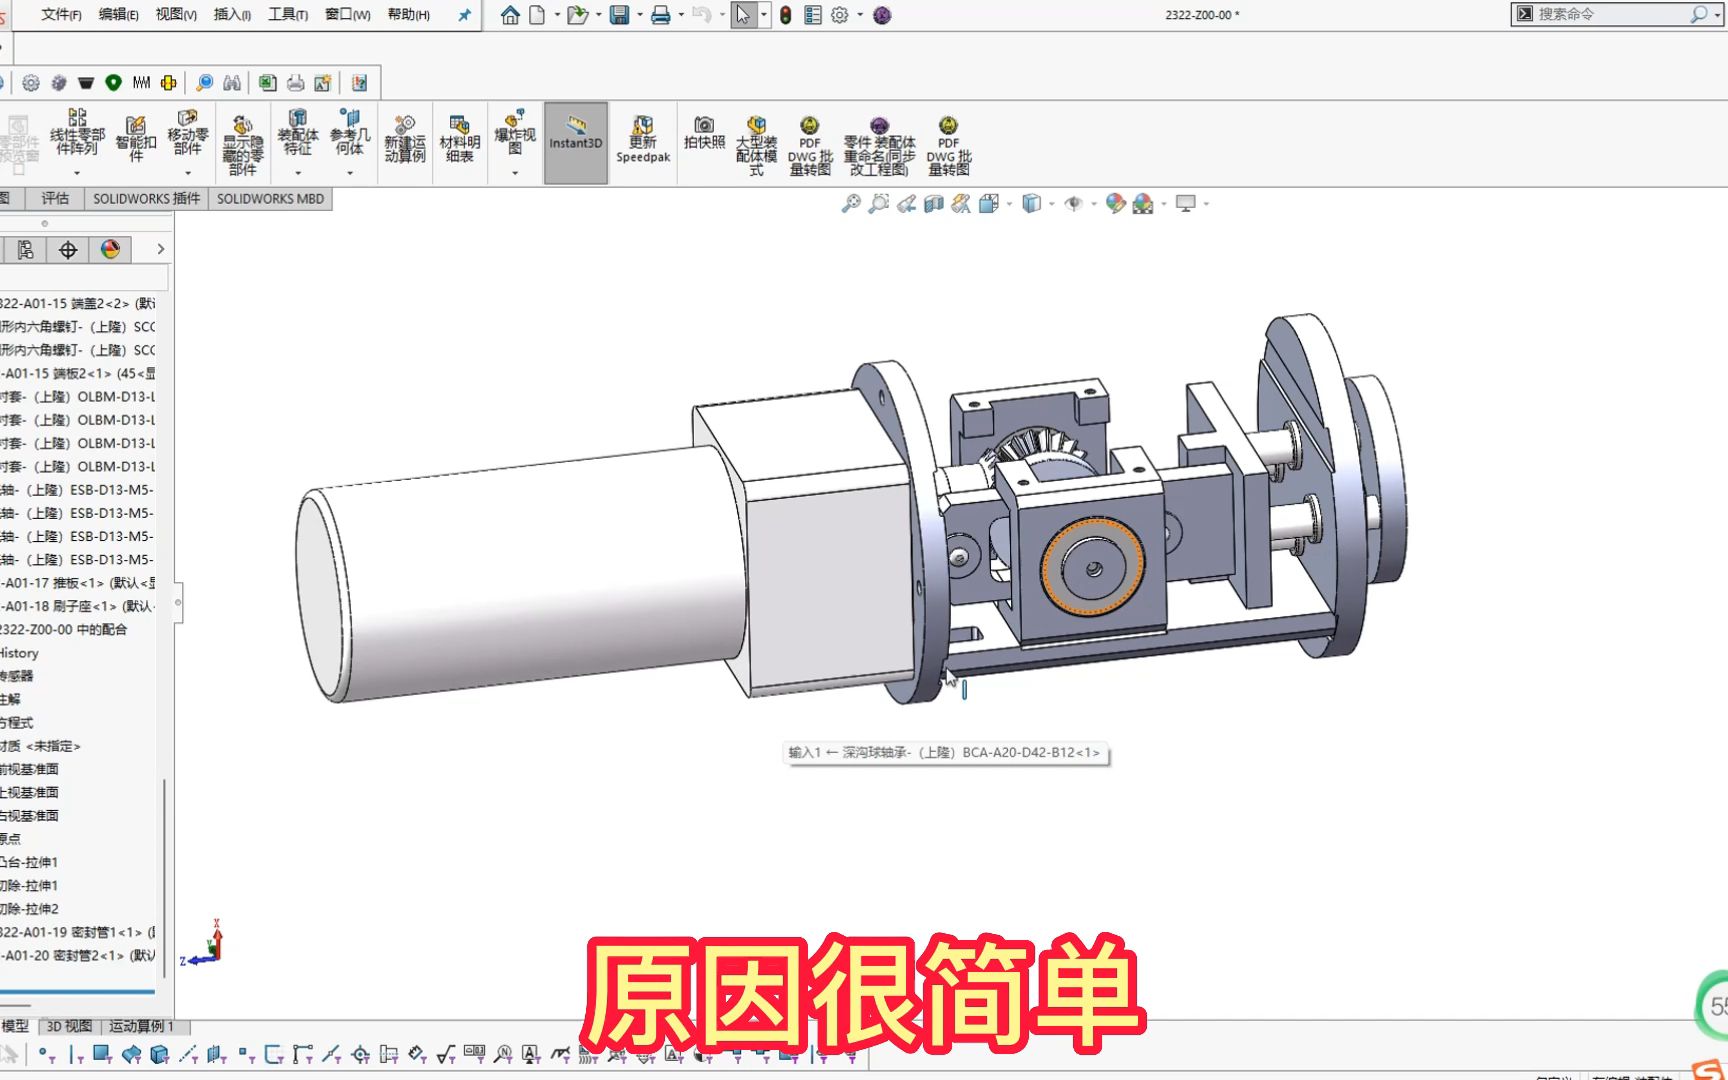
Task: Expand the Save dropdown arrow
Action: pyautogui.click(x=639, y=15)
